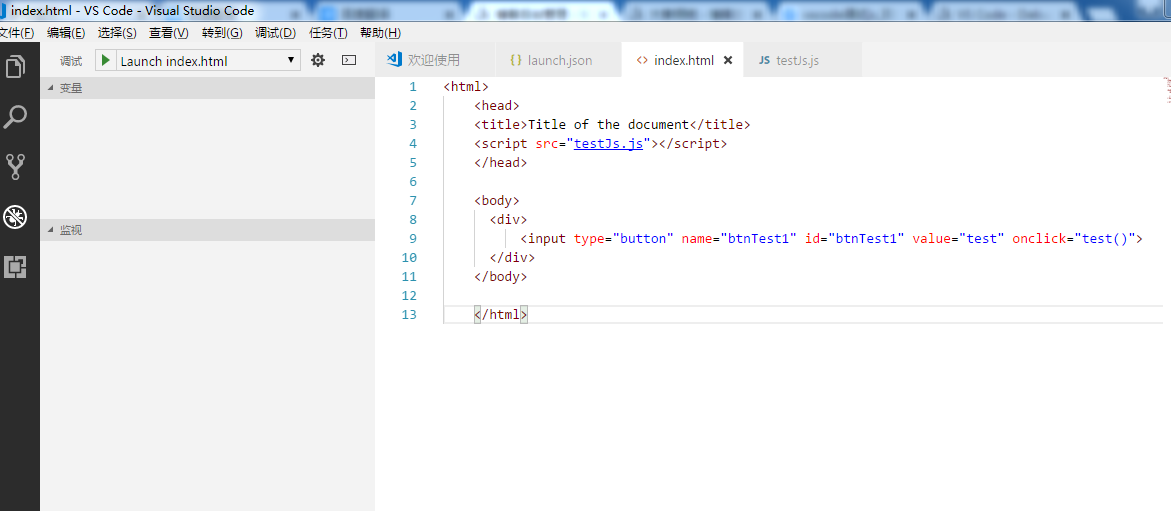Open the 查看(V) menu
Image resolution: width=1171 pixels, height=511 pixels.
tap(169, 33)
